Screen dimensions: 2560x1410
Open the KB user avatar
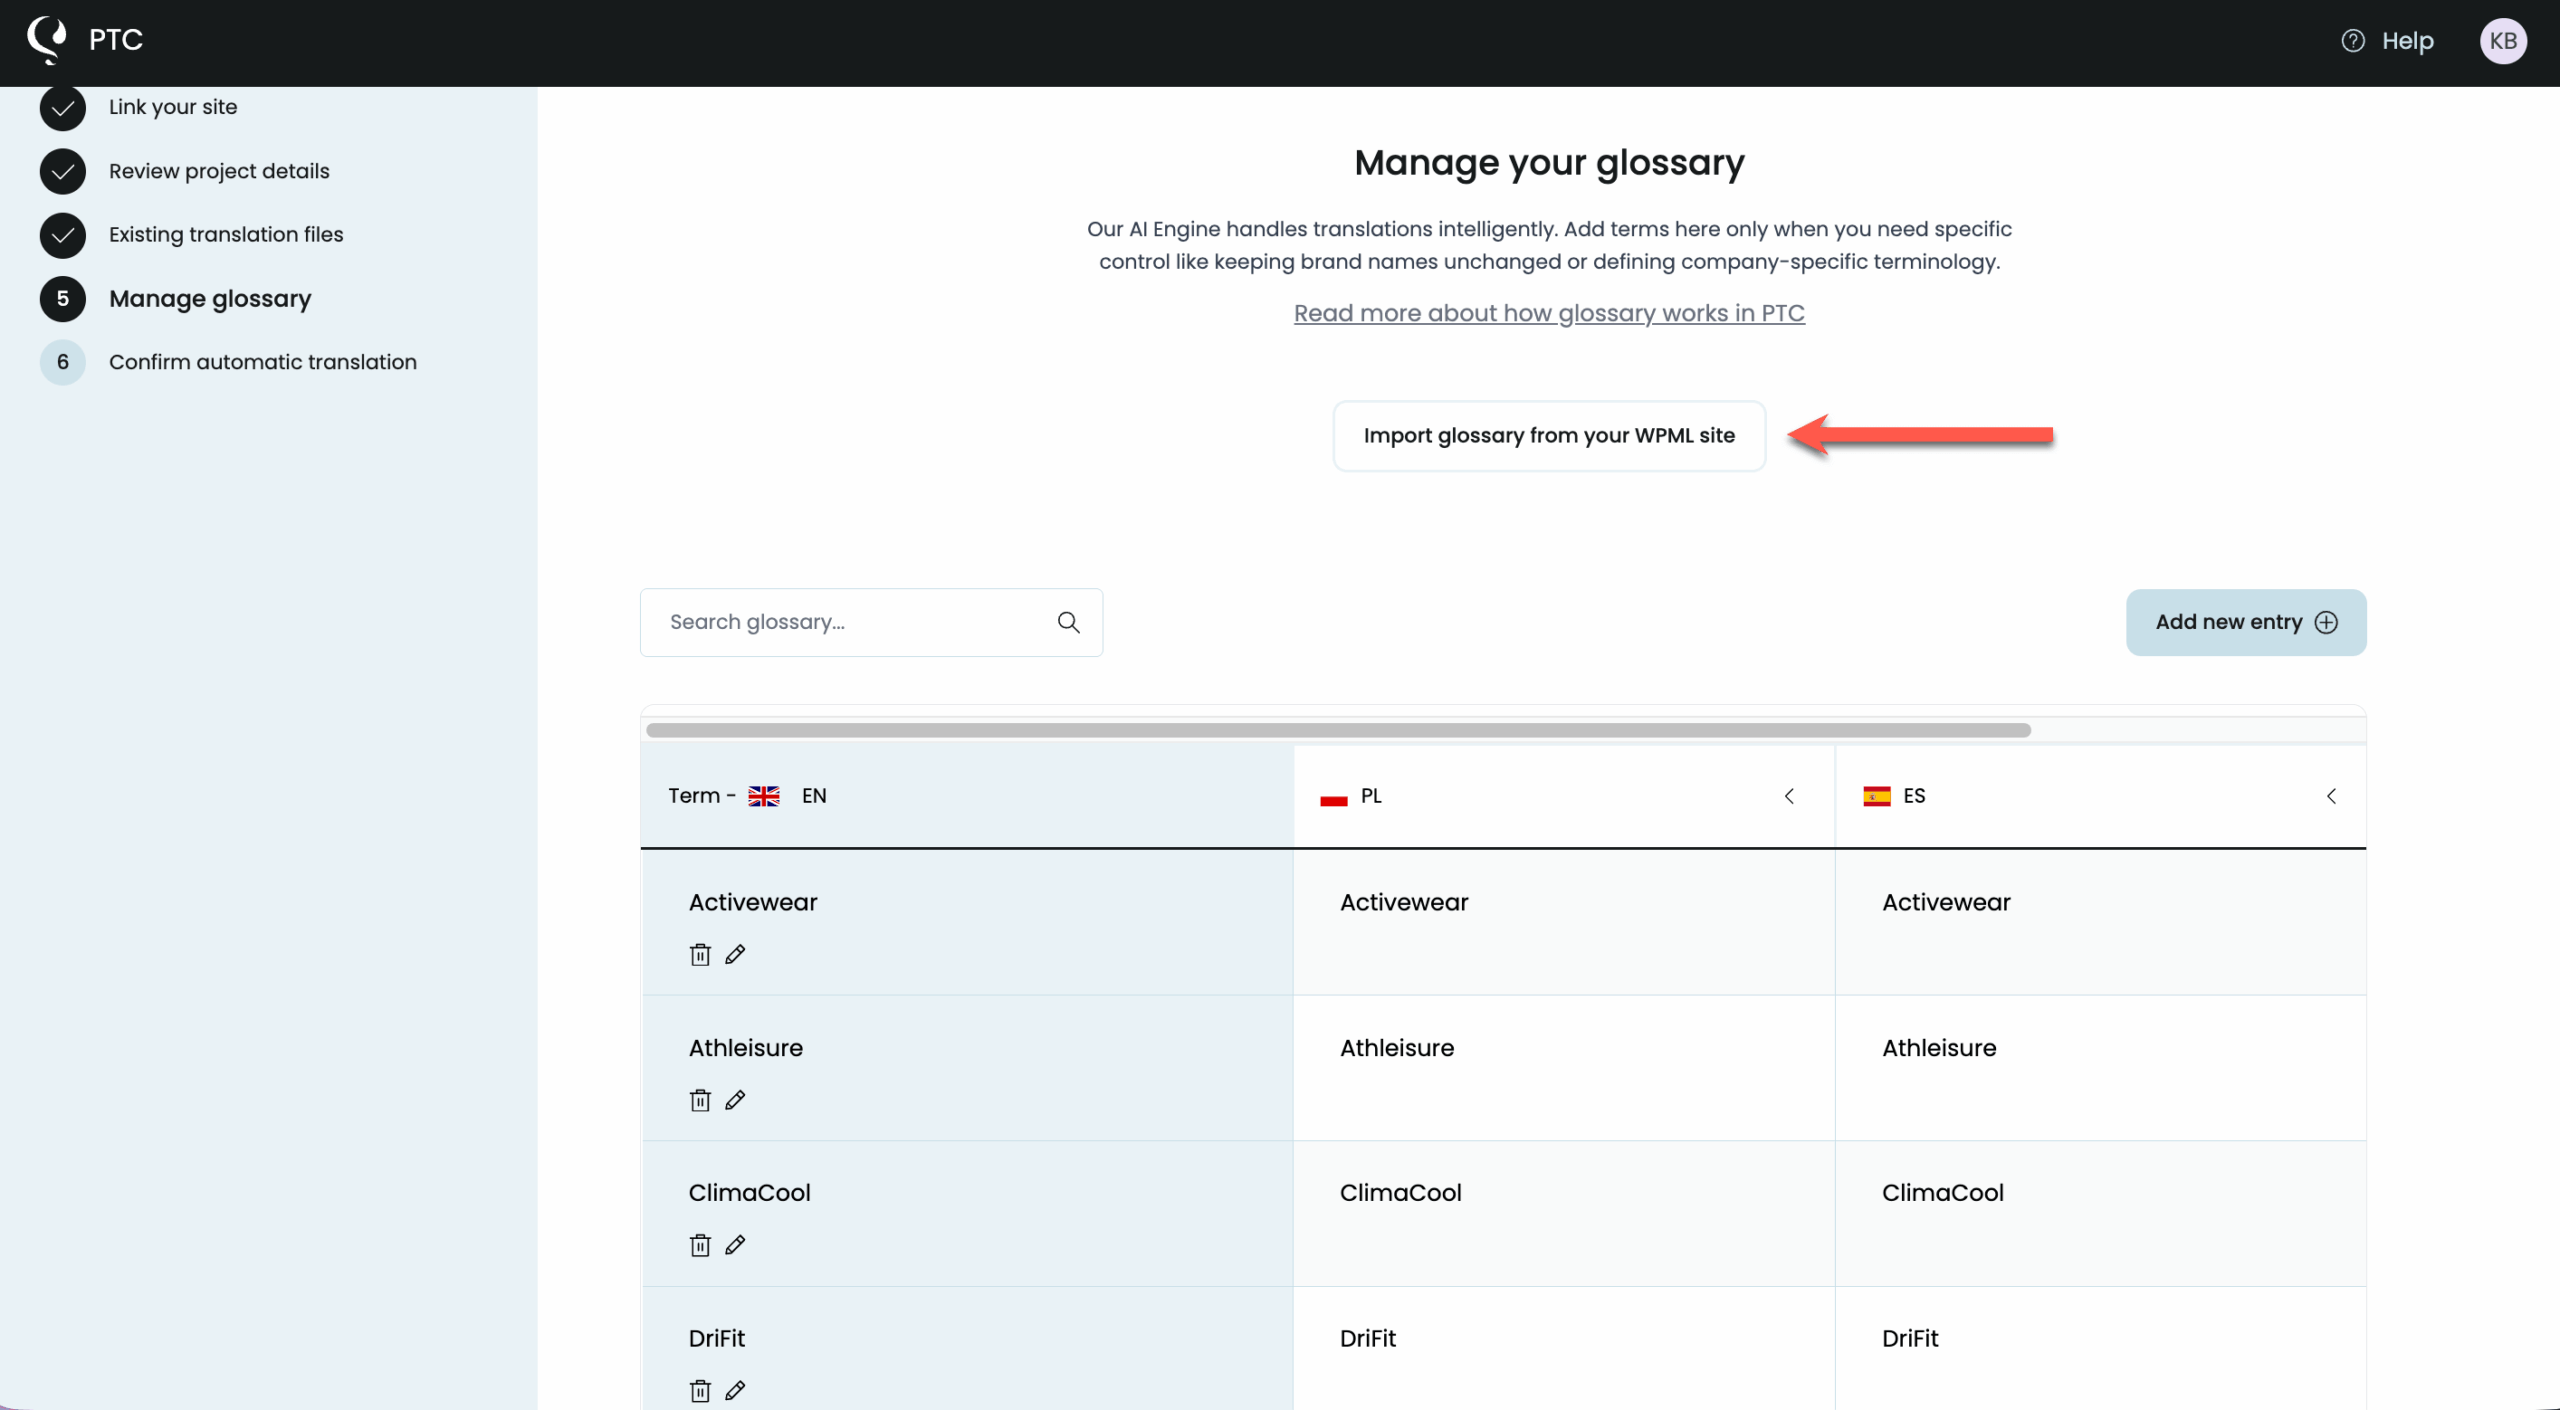pyautogui.click(x=2504, y=40)
